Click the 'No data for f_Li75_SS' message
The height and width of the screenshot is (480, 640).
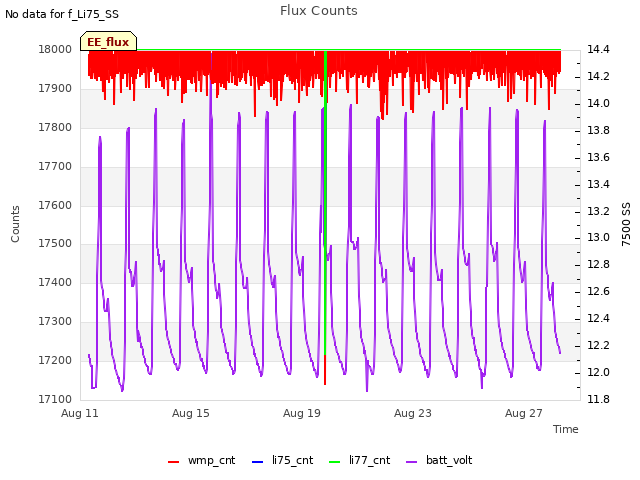coord(62,14)
